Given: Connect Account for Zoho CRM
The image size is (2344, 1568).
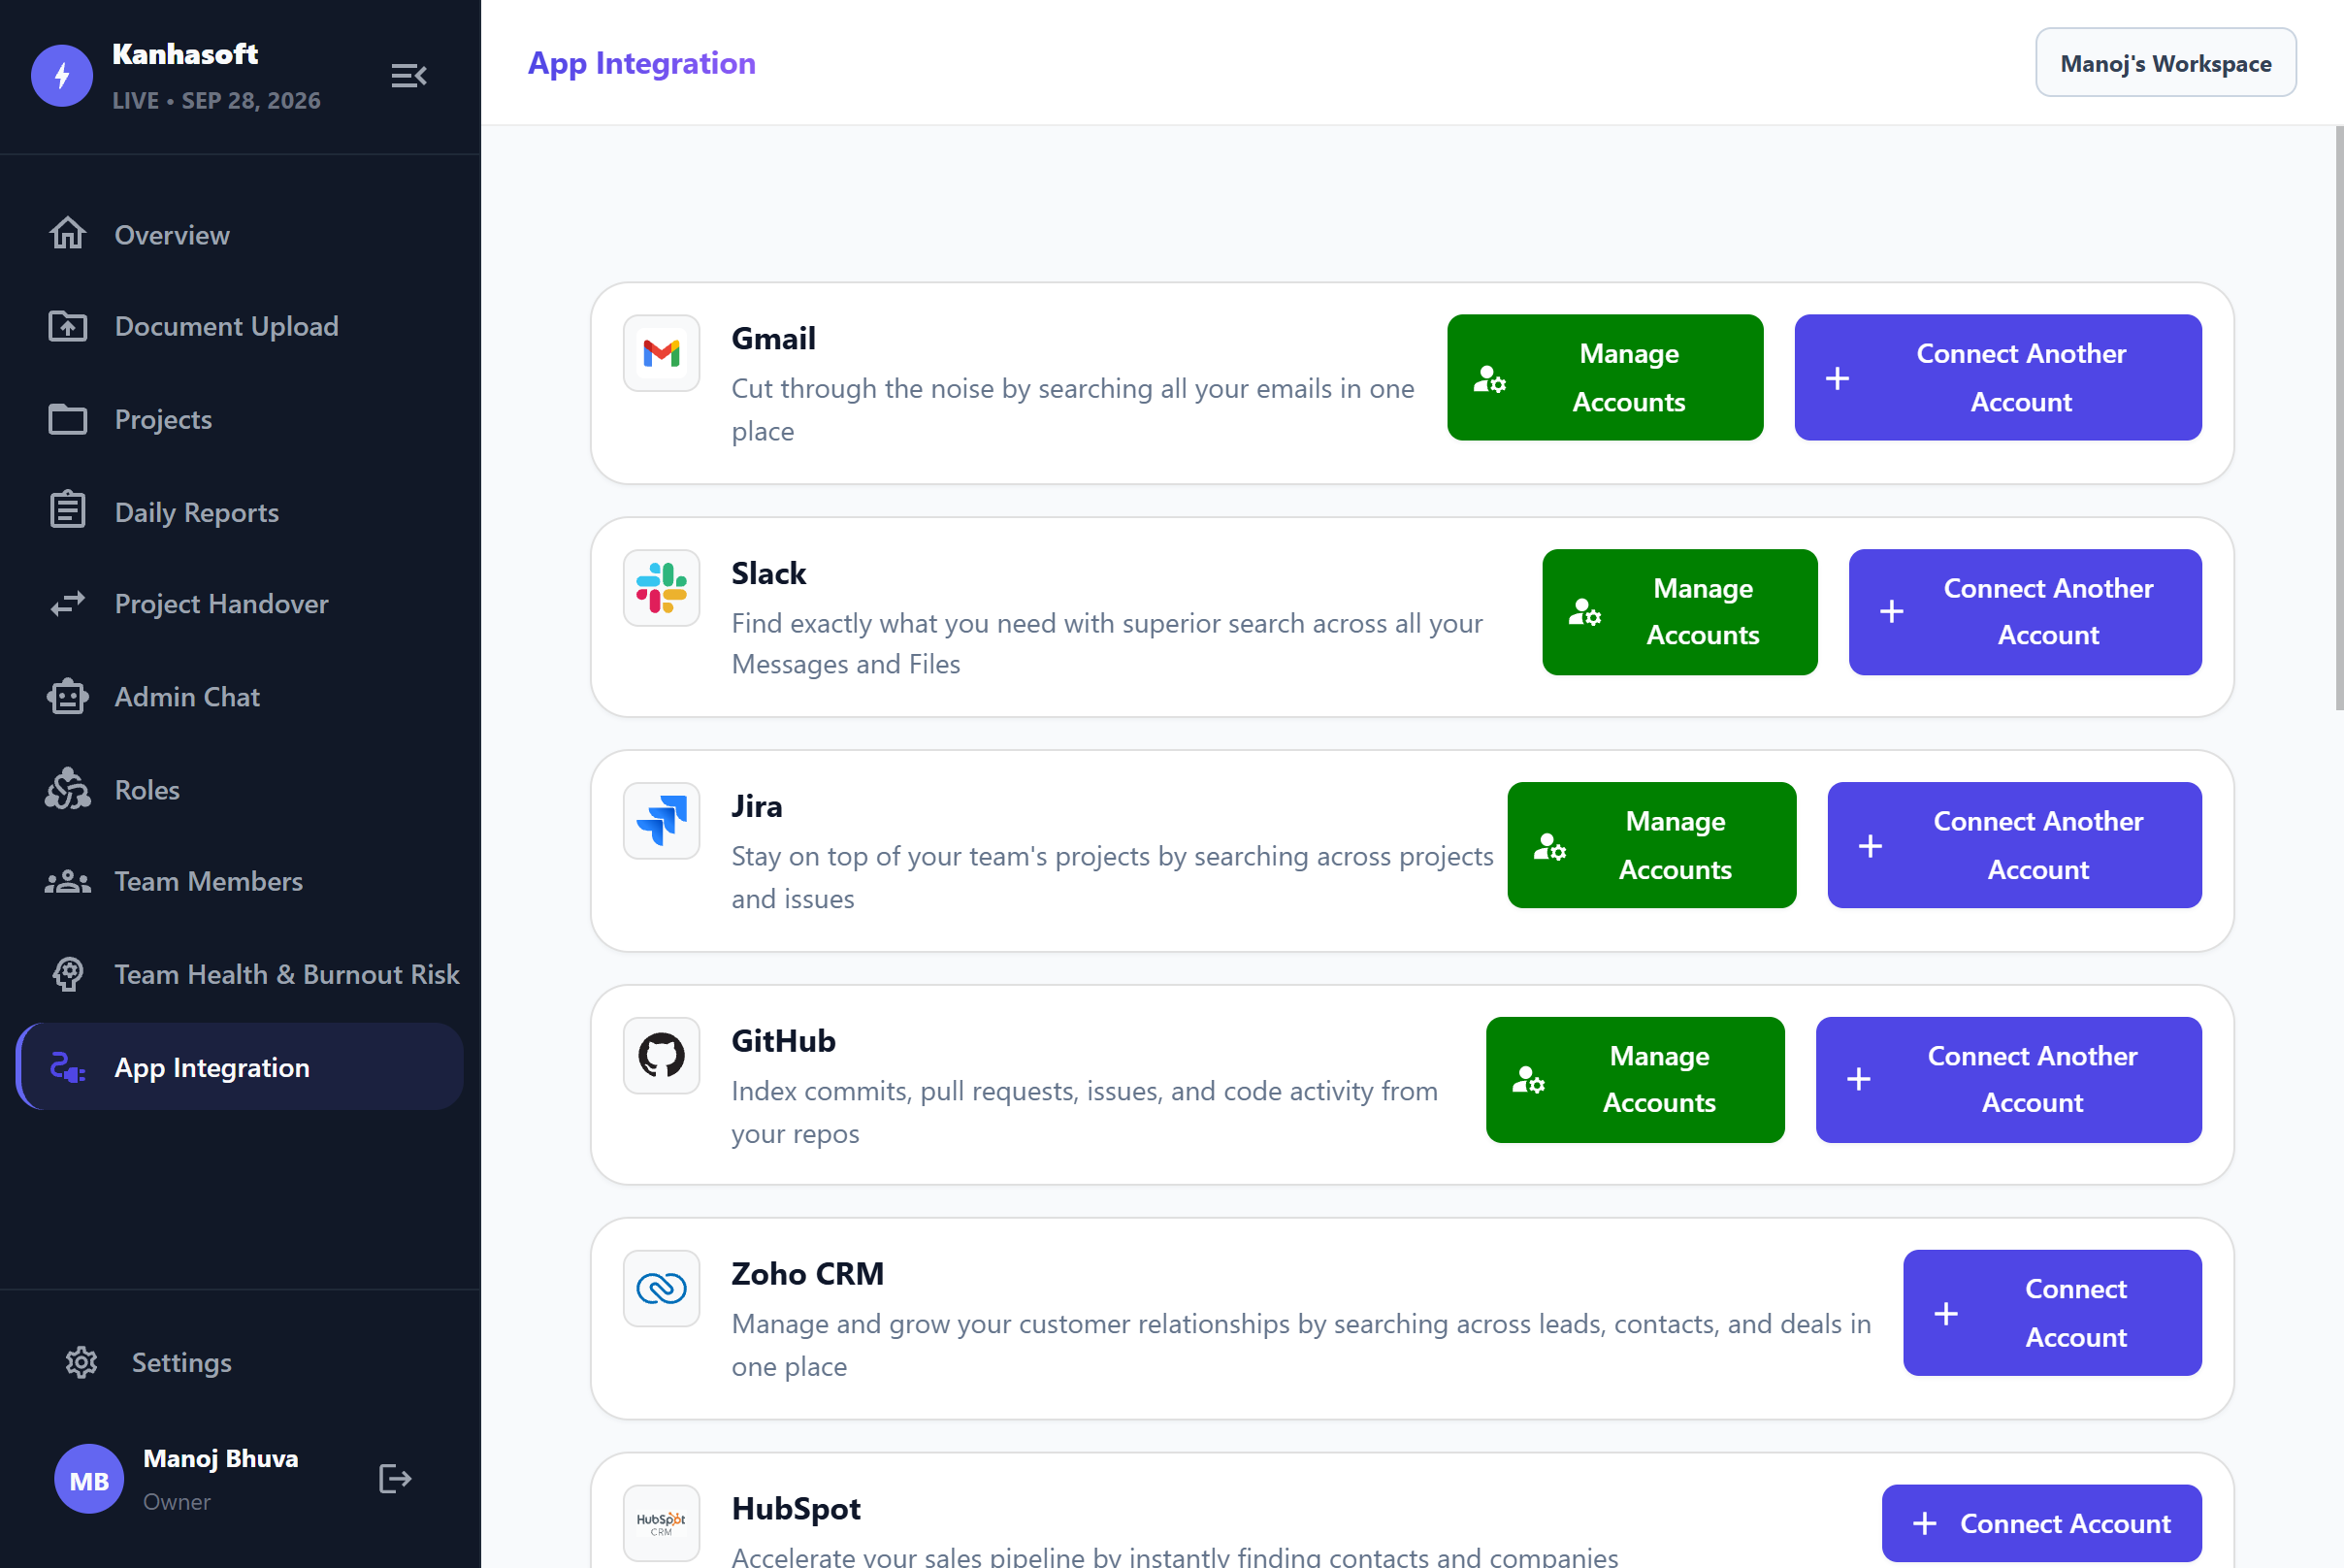Looking at the screenshot, I should [x=2052, y=1313].
